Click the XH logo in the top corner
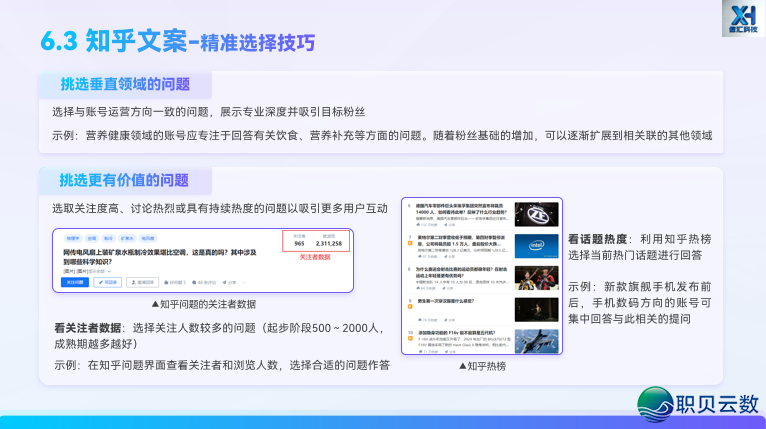This screenshot has width=766, height=429. click(x=743, y=18)
